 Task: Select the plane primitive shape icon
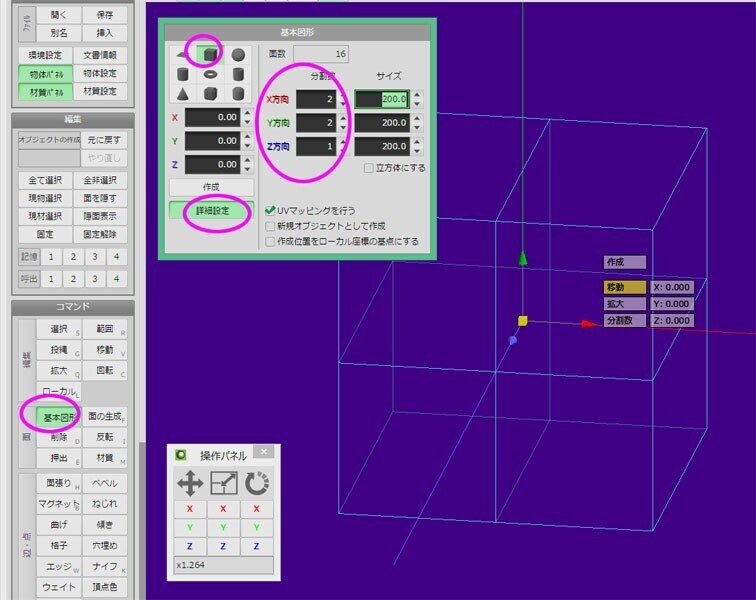(x=182, y=55)
